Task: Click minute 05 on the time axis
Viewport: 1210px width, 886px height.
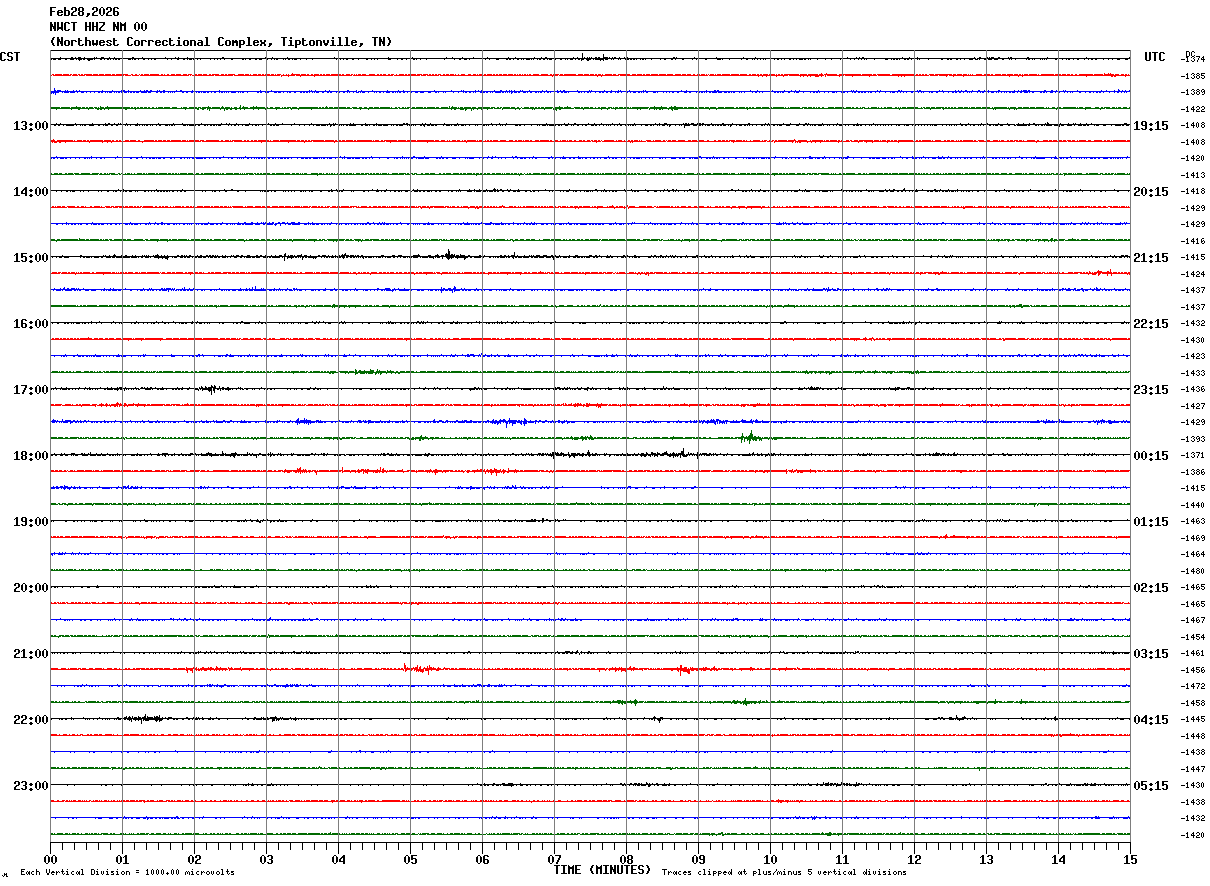Action: point(410,860)
